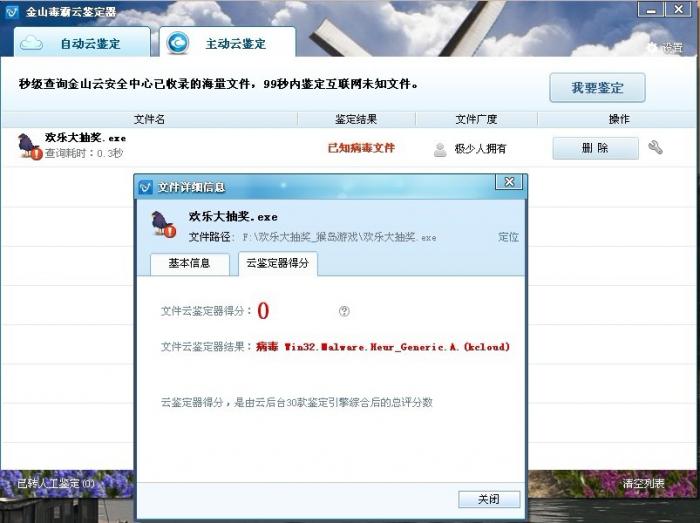Click the wrench tool icon beside 删除
Viewport: 700px width, 523px height.
coord(655,147)
